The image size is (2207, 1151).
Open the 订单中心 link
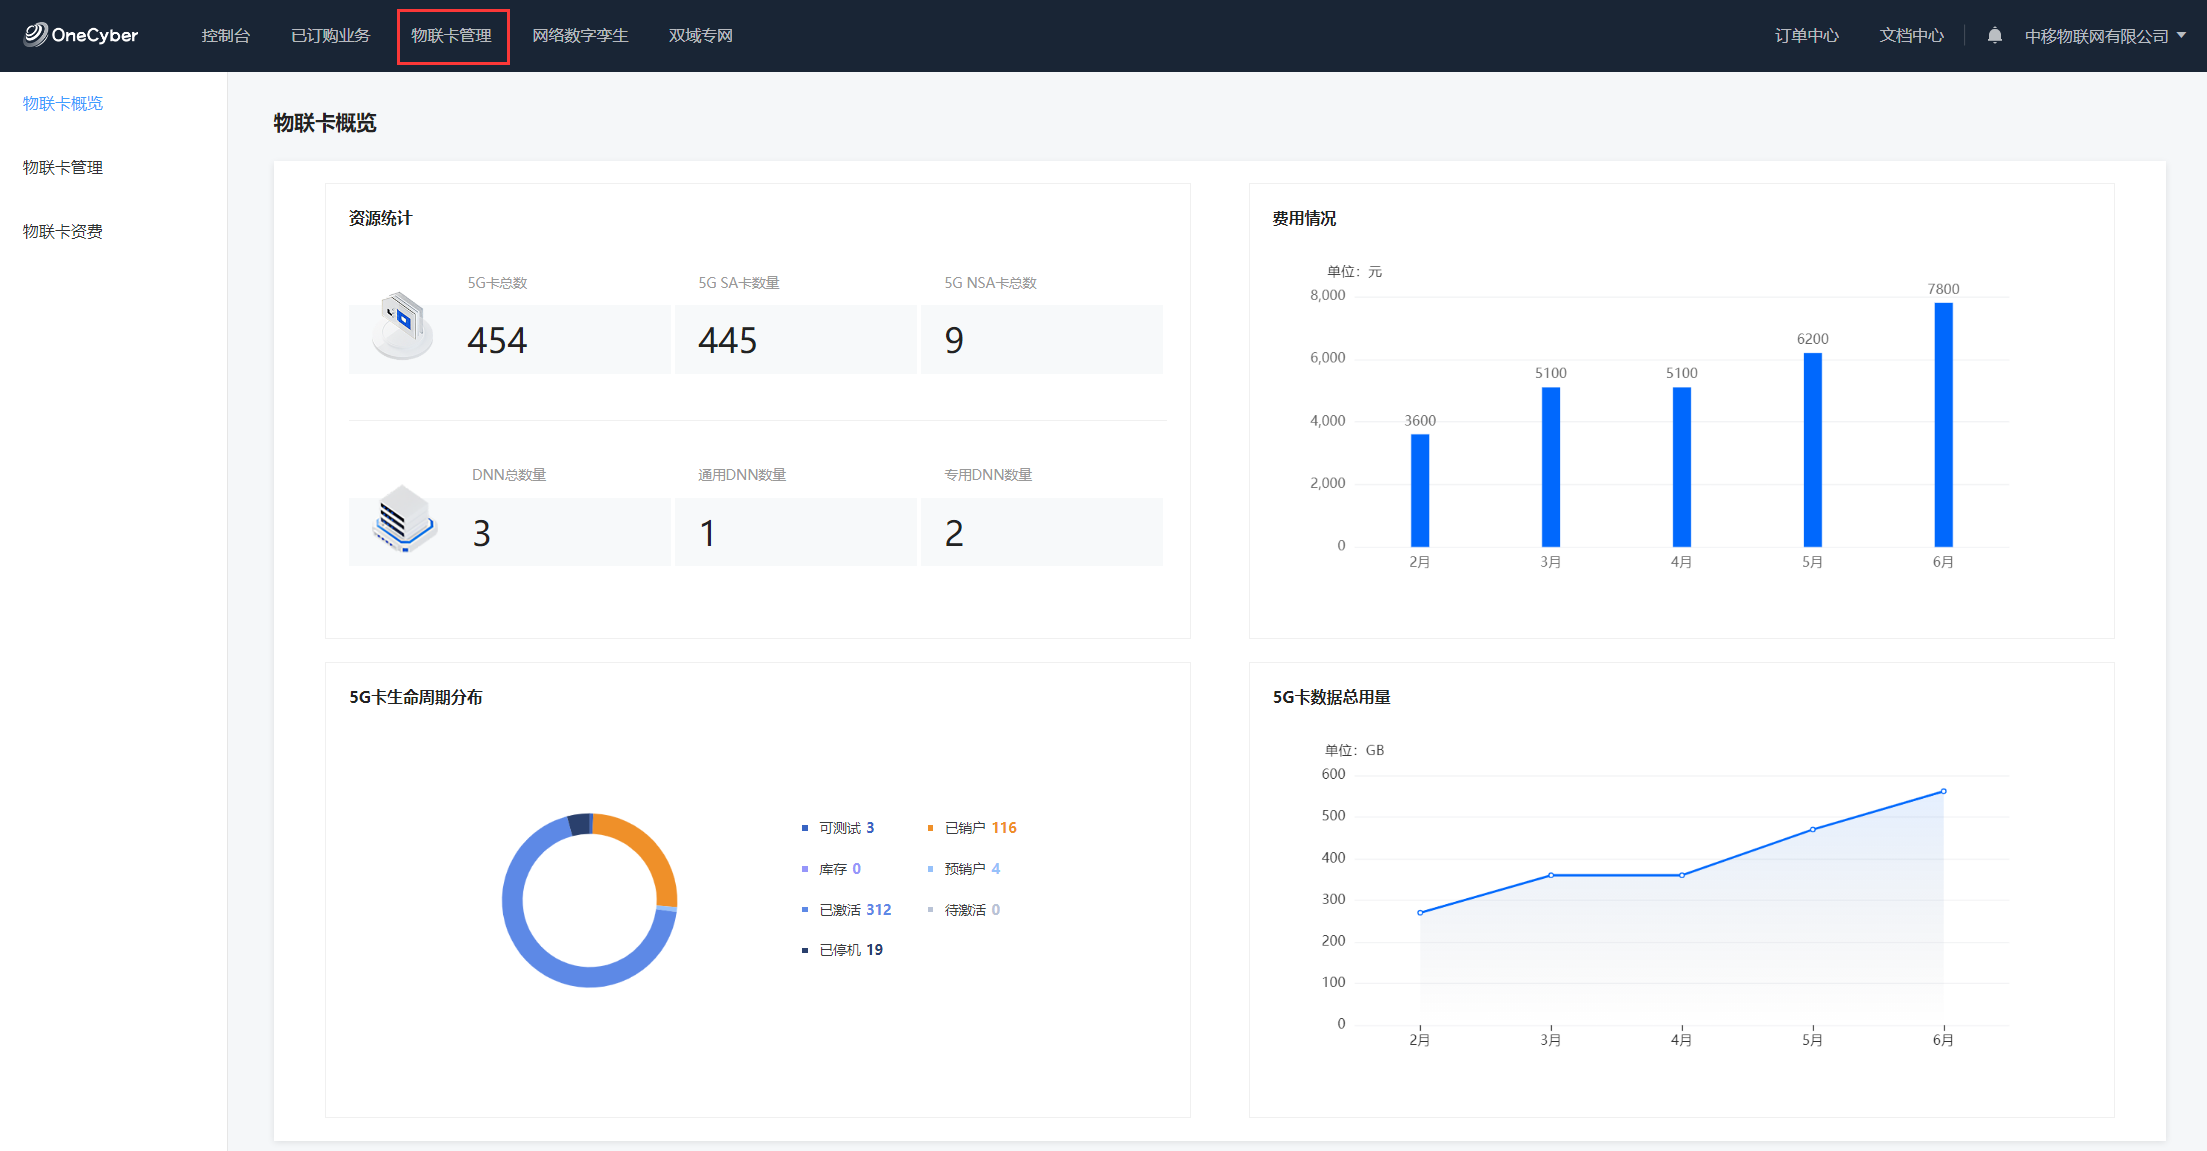click(x=1806, y=36)
